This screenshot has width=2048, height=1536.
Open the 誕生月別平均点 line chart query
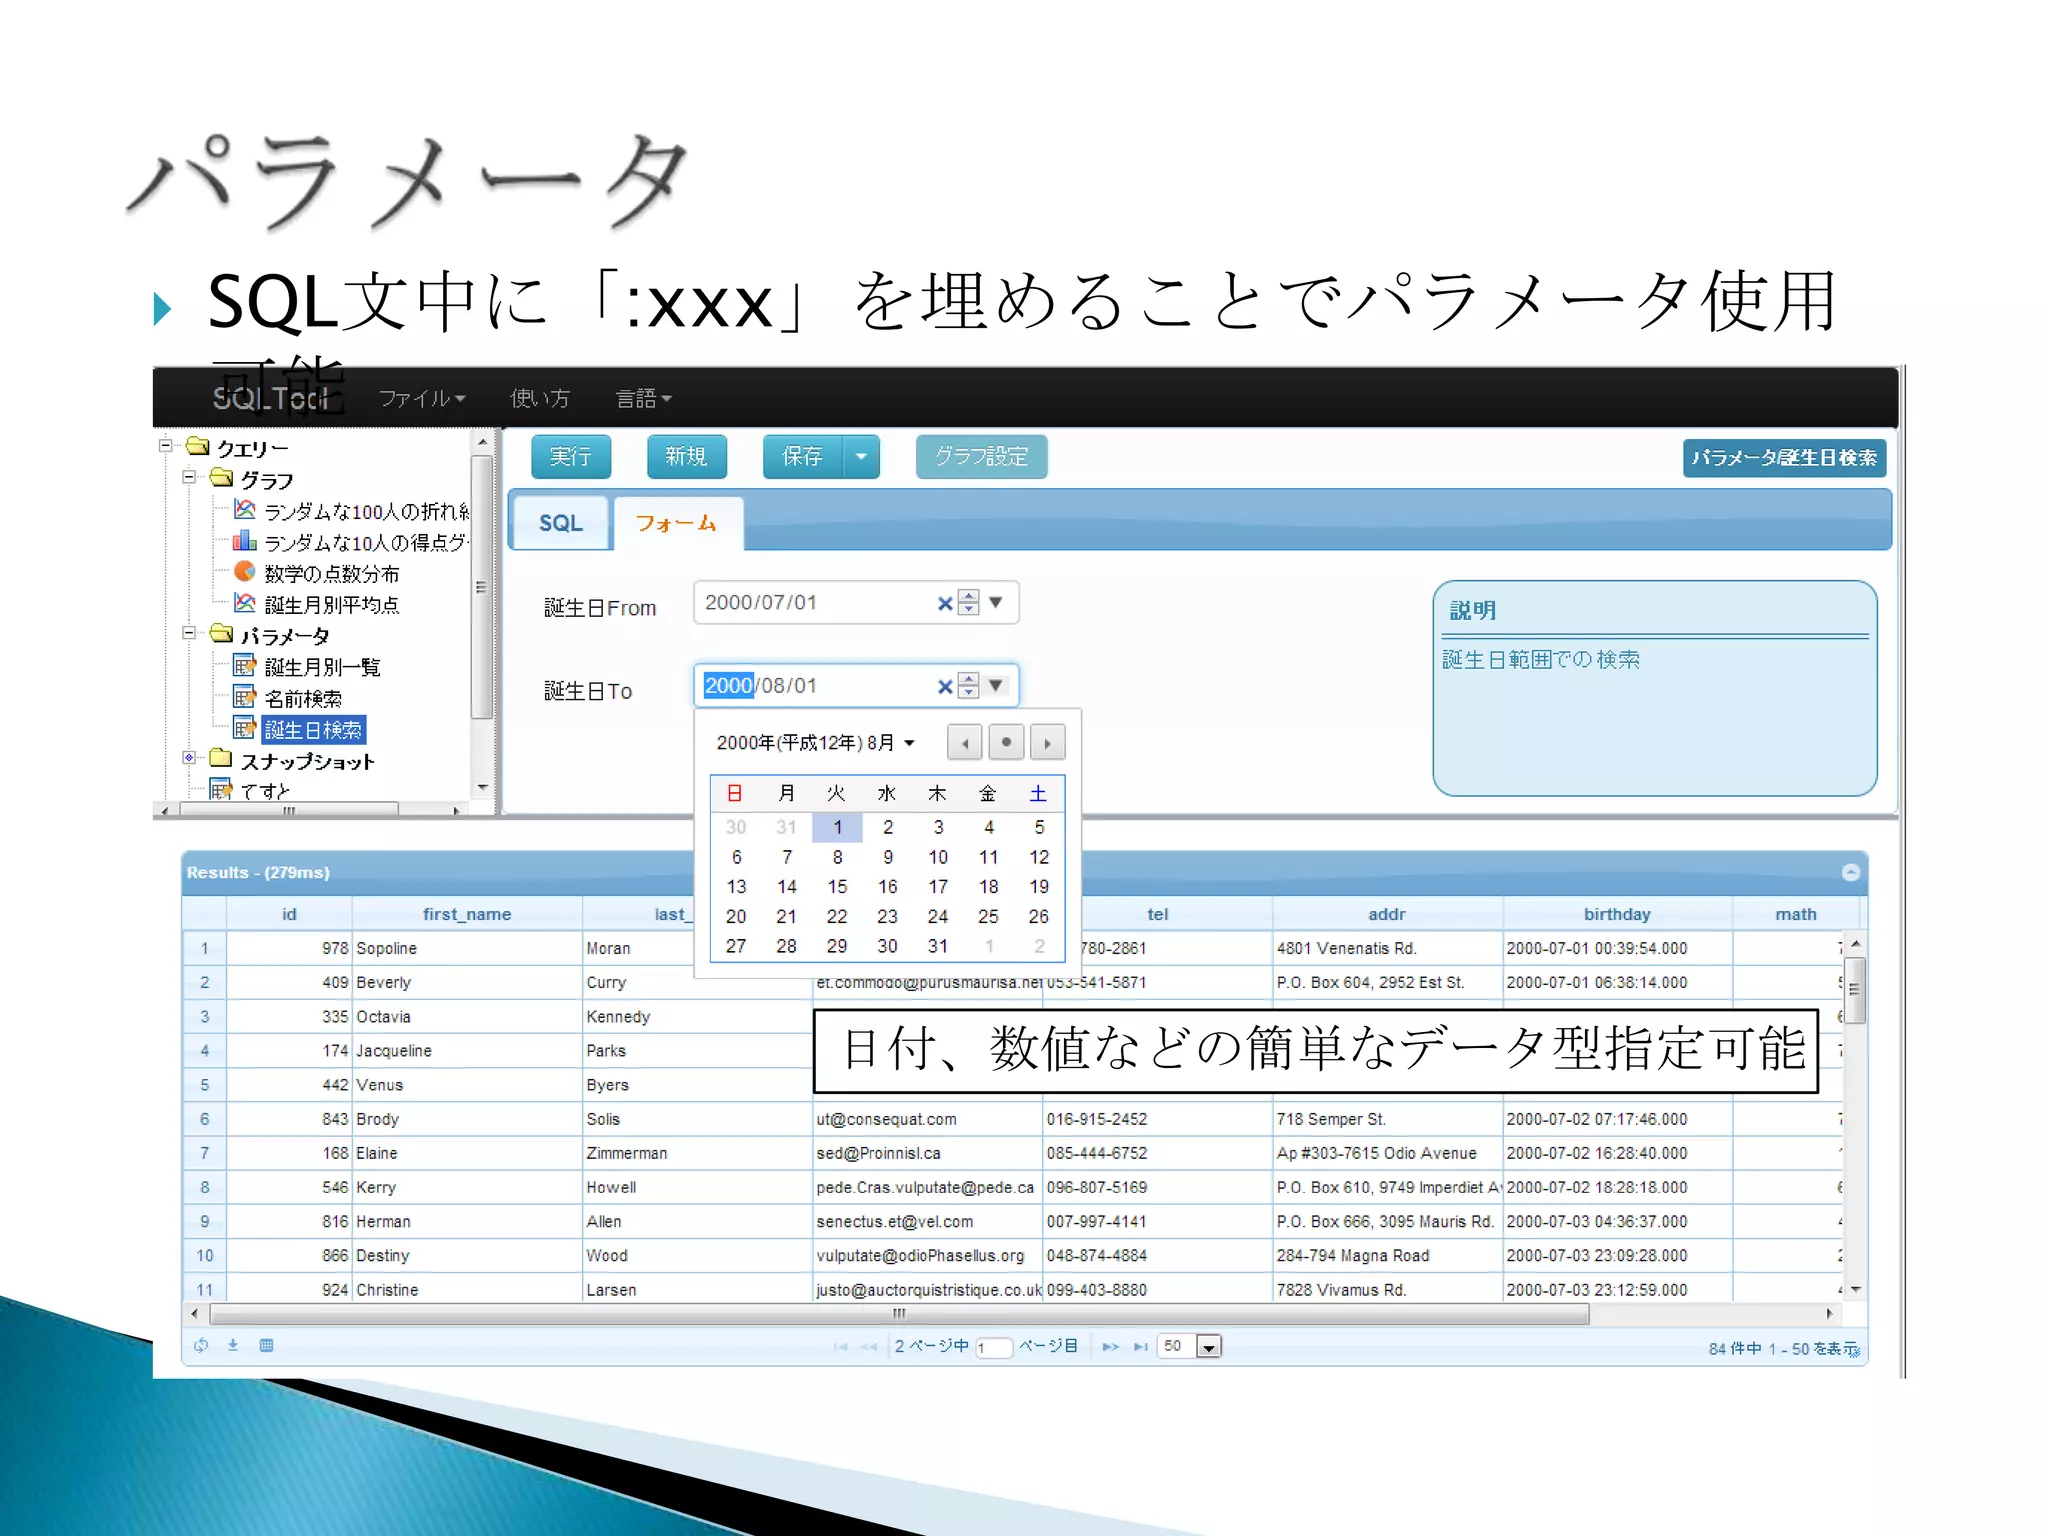(x=317, y=604)
